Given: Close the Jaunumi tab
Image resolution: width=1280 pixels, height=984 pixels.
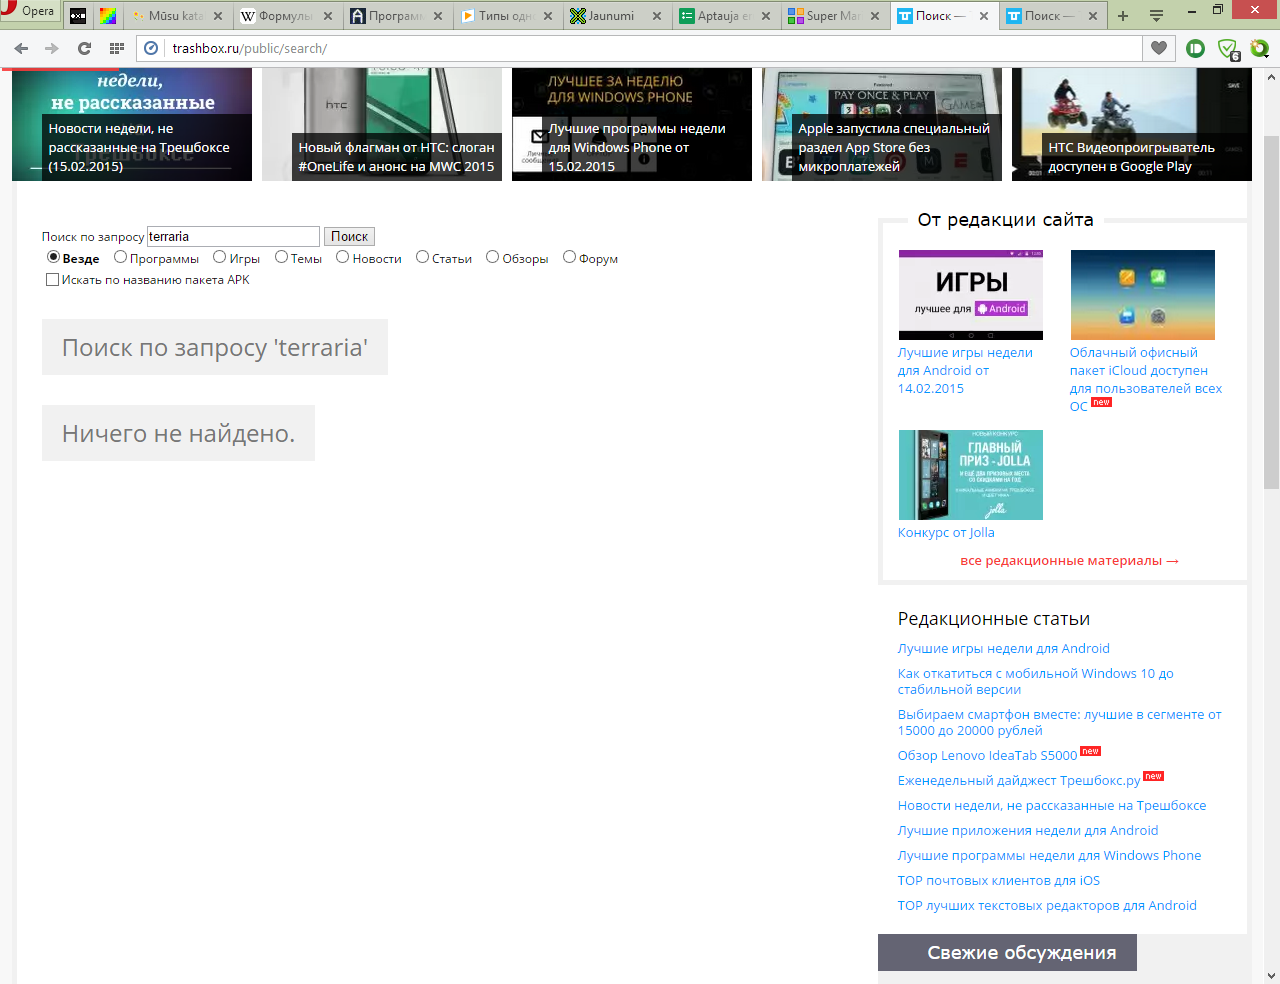Looking at the screenshot, I should click(x=657, y=16).
